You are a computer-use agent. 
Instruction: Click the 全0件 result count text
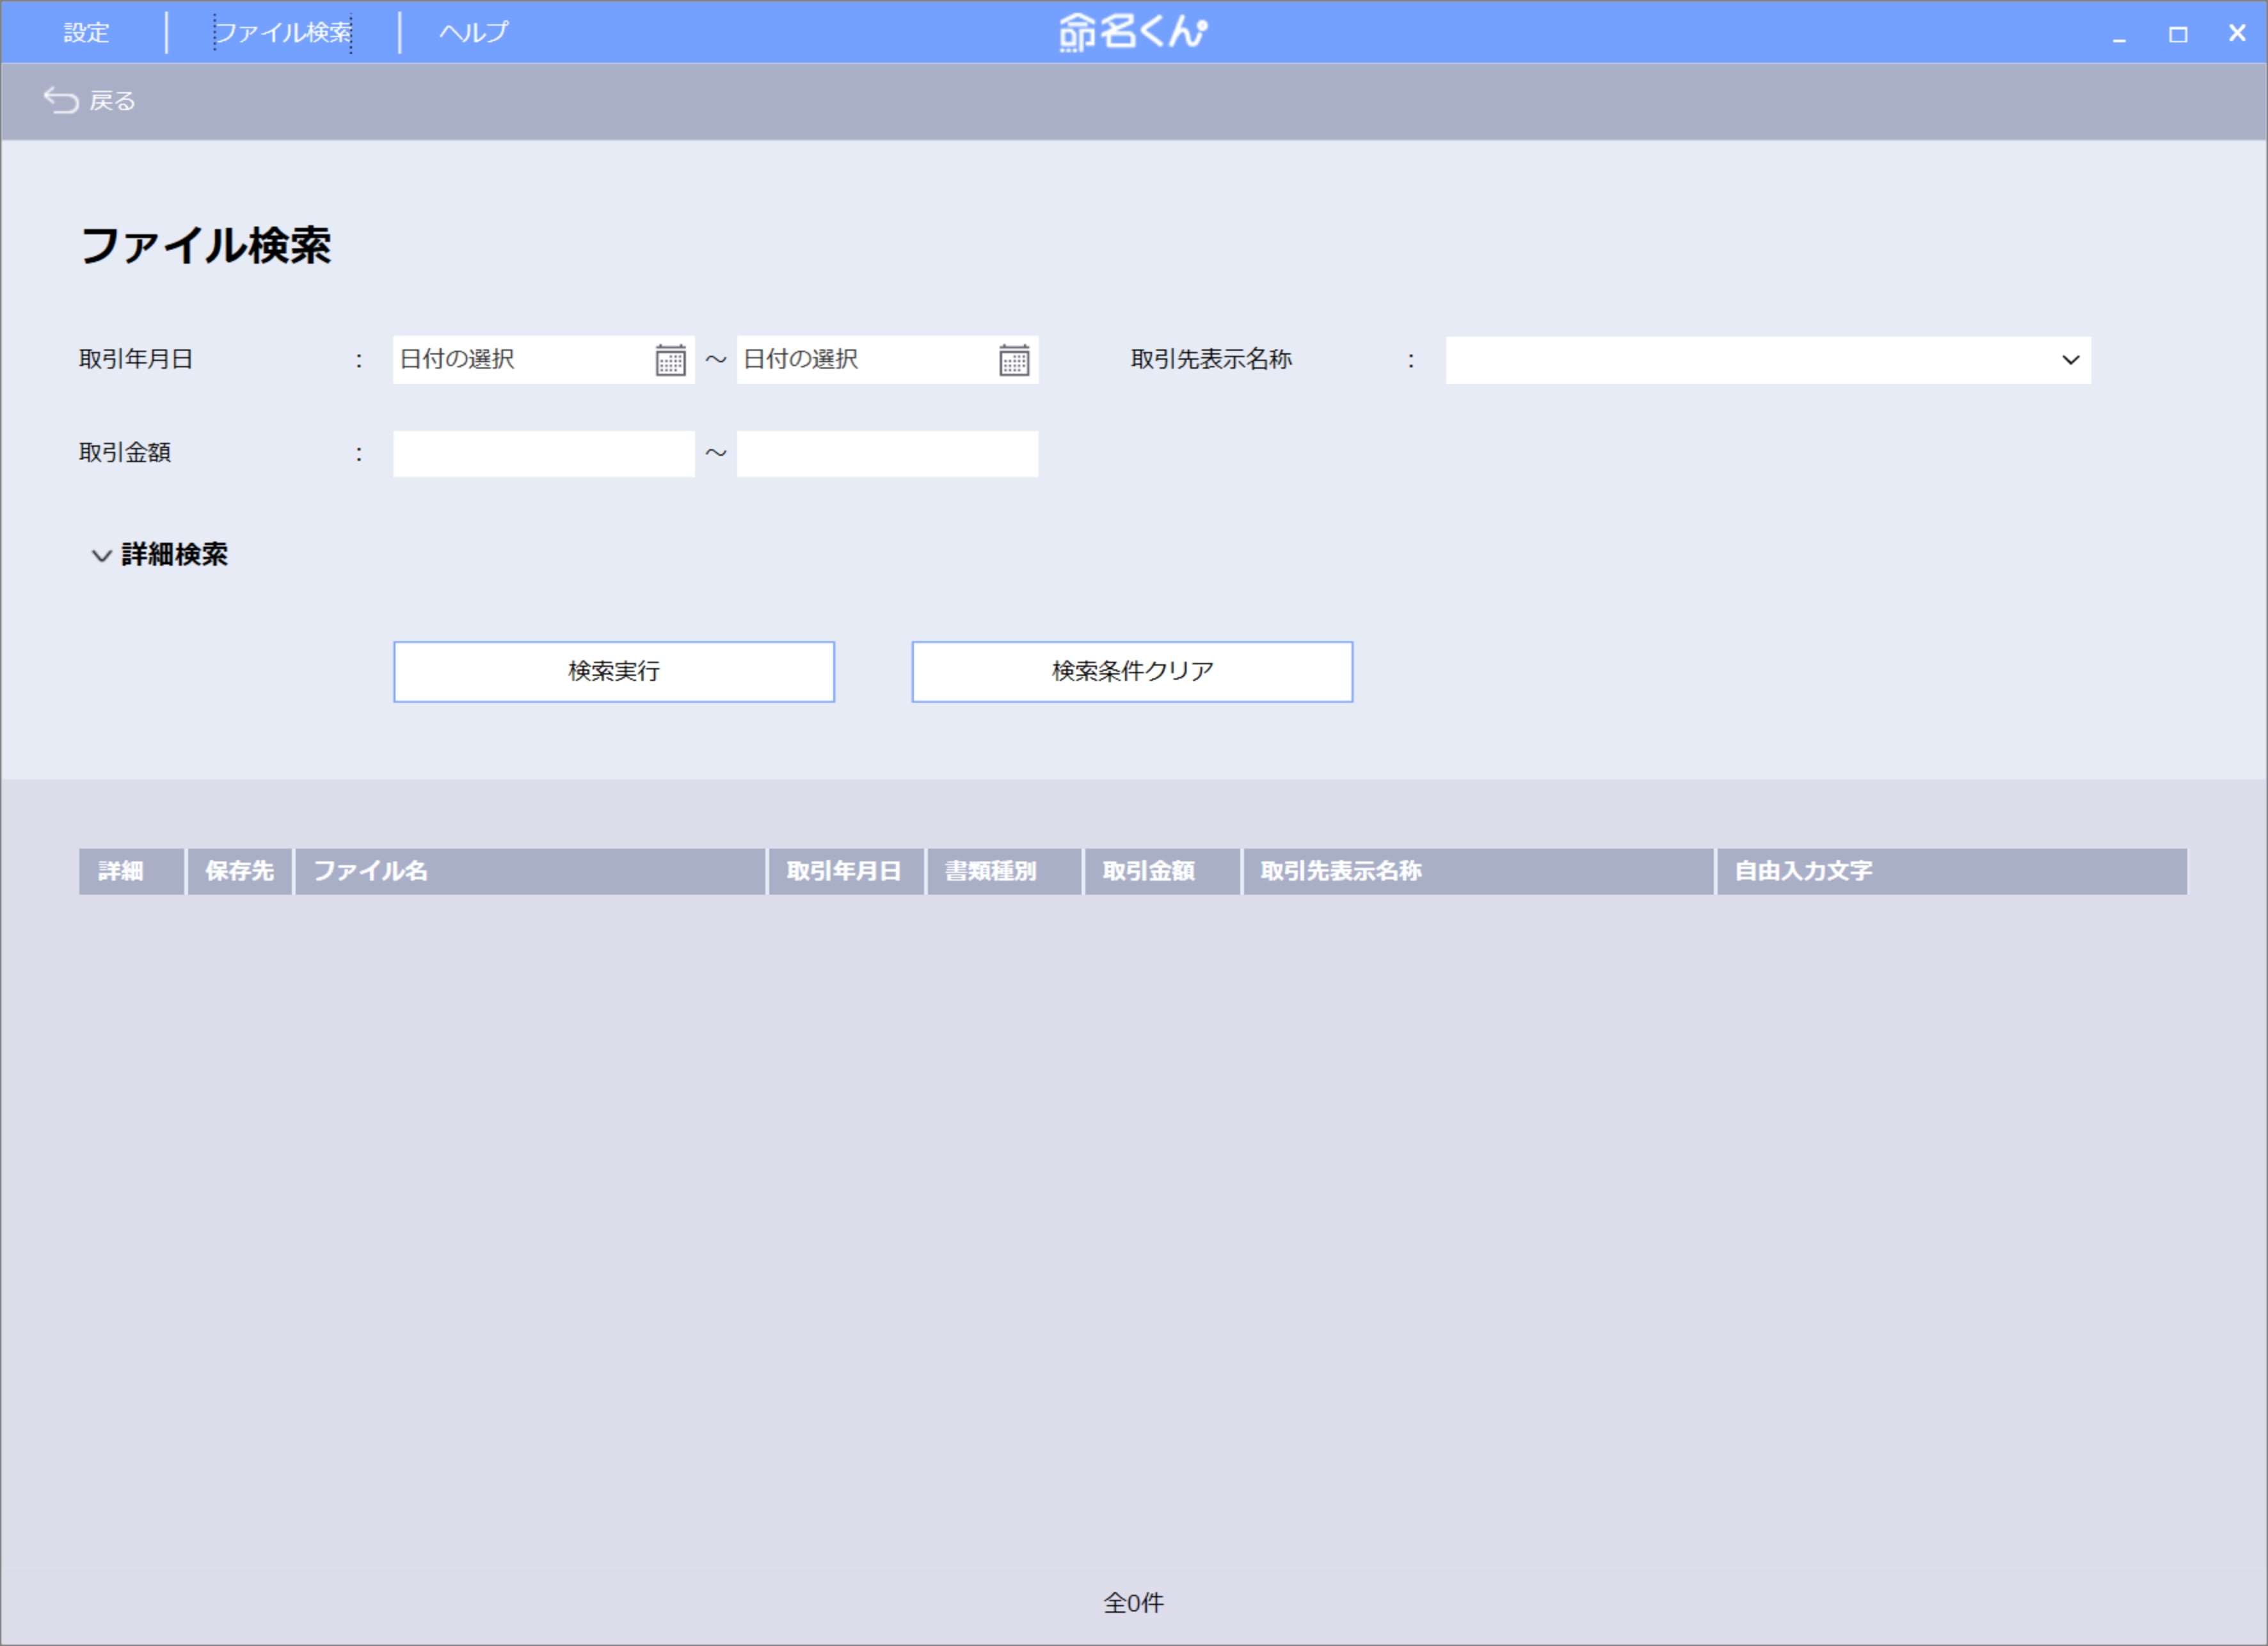click(x=1133, y=1603)
